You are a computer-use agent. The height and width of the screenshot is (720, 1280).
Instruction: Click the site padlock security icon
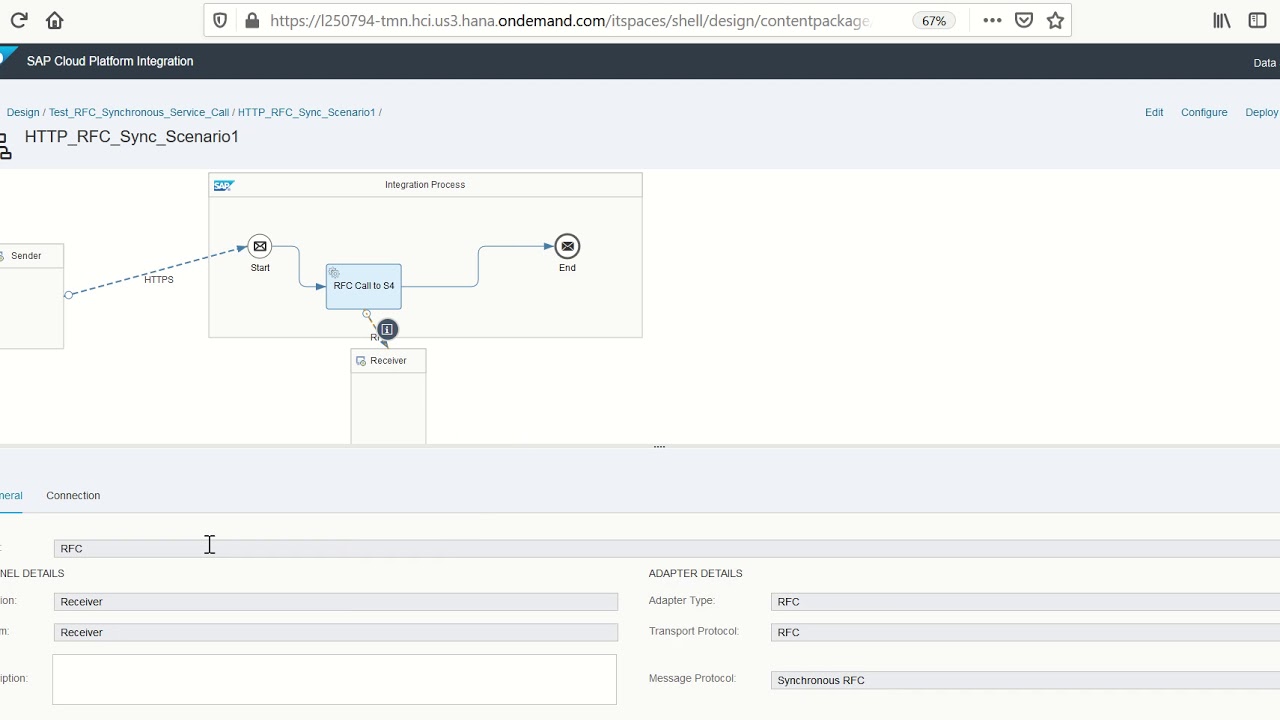(x=252, y=20)
